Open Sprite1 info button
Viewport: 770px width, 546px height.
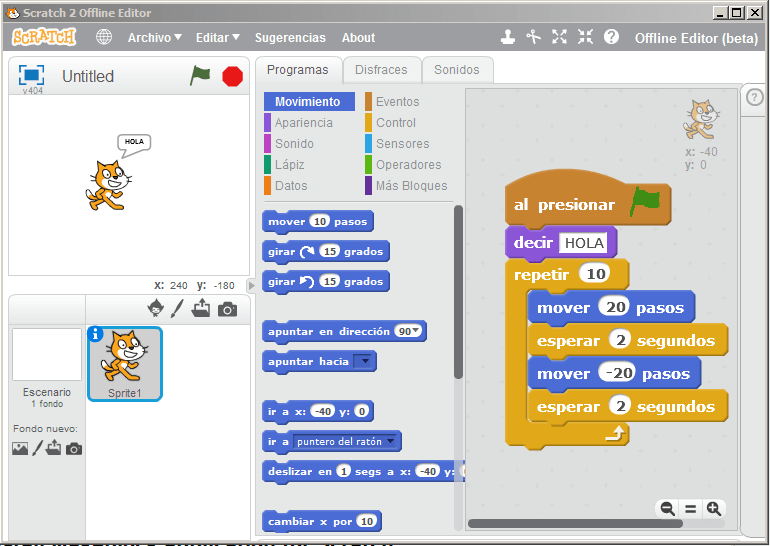[95, 334]
